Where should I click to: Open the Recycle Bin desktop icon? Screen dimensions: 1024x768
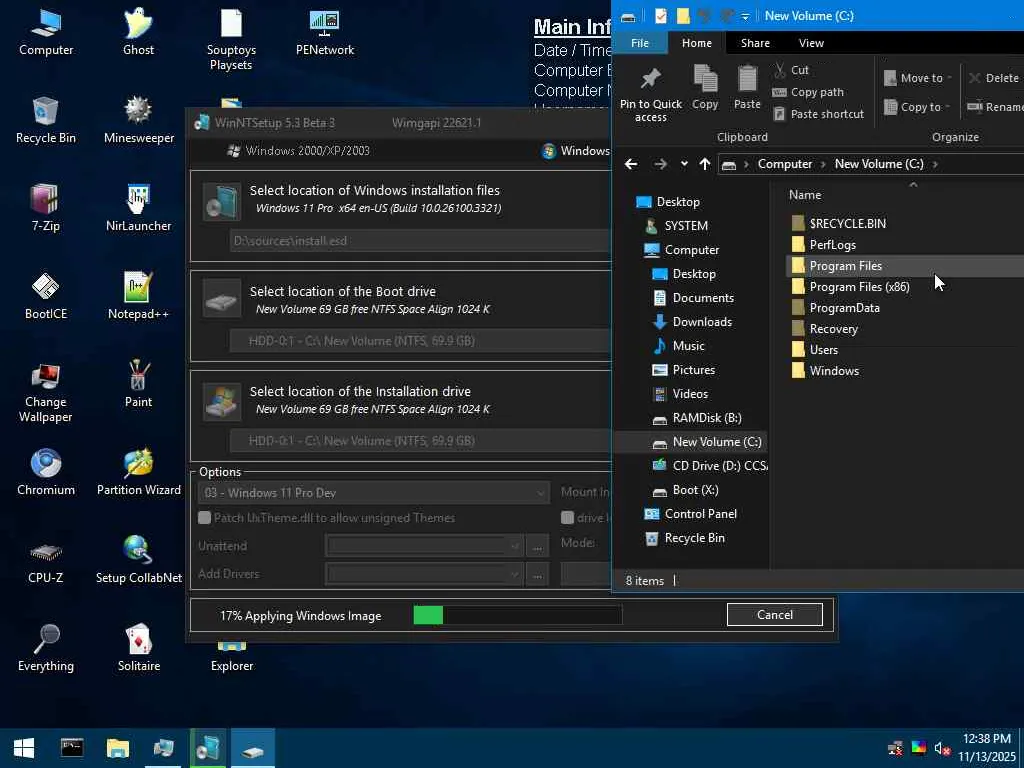click(x=46, y=119)
